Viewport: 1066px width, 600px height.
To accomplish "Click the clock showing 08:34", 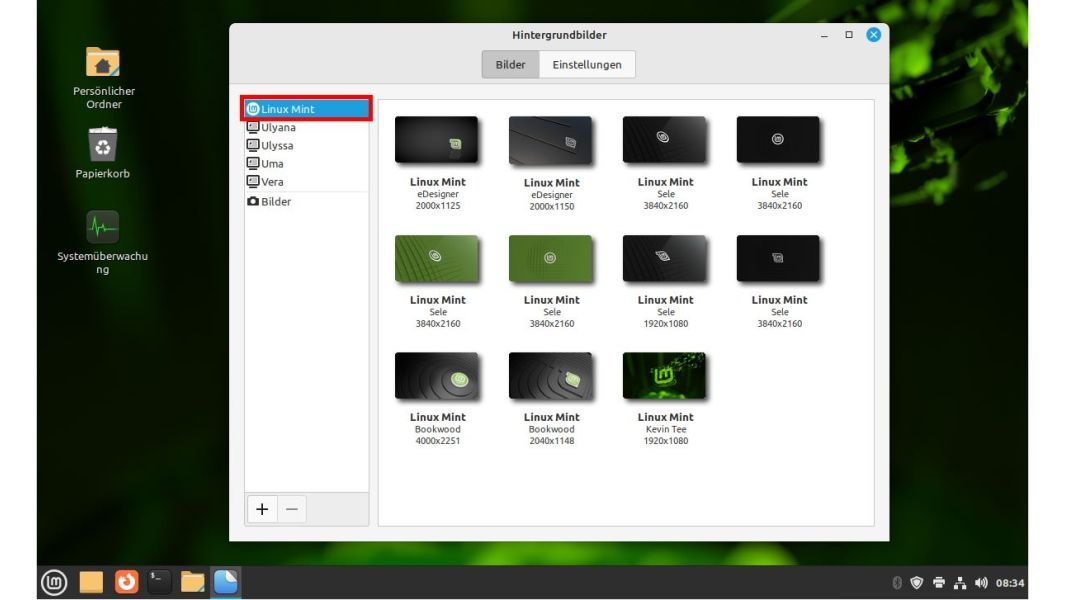I will (1010, 583).
